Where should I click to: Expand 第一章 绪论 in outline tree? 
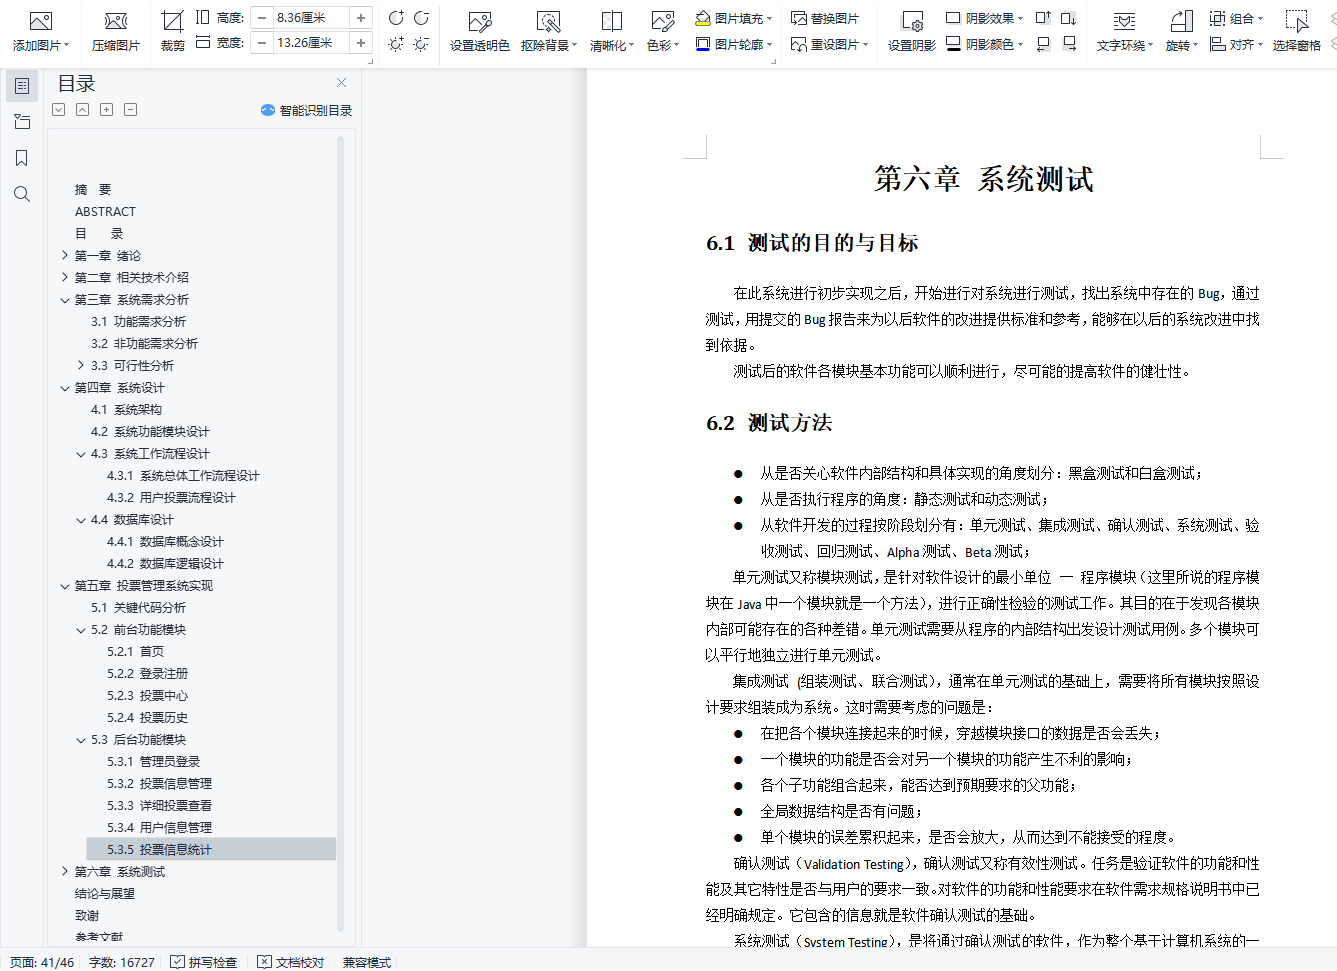65,255
